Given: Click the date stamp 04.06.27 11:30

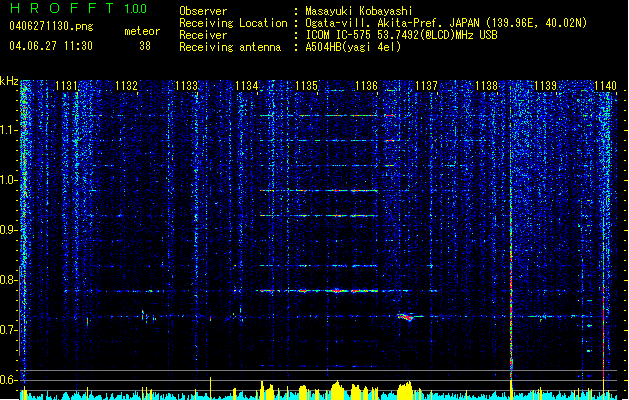Looking at the screenshot, I should 51,46.
